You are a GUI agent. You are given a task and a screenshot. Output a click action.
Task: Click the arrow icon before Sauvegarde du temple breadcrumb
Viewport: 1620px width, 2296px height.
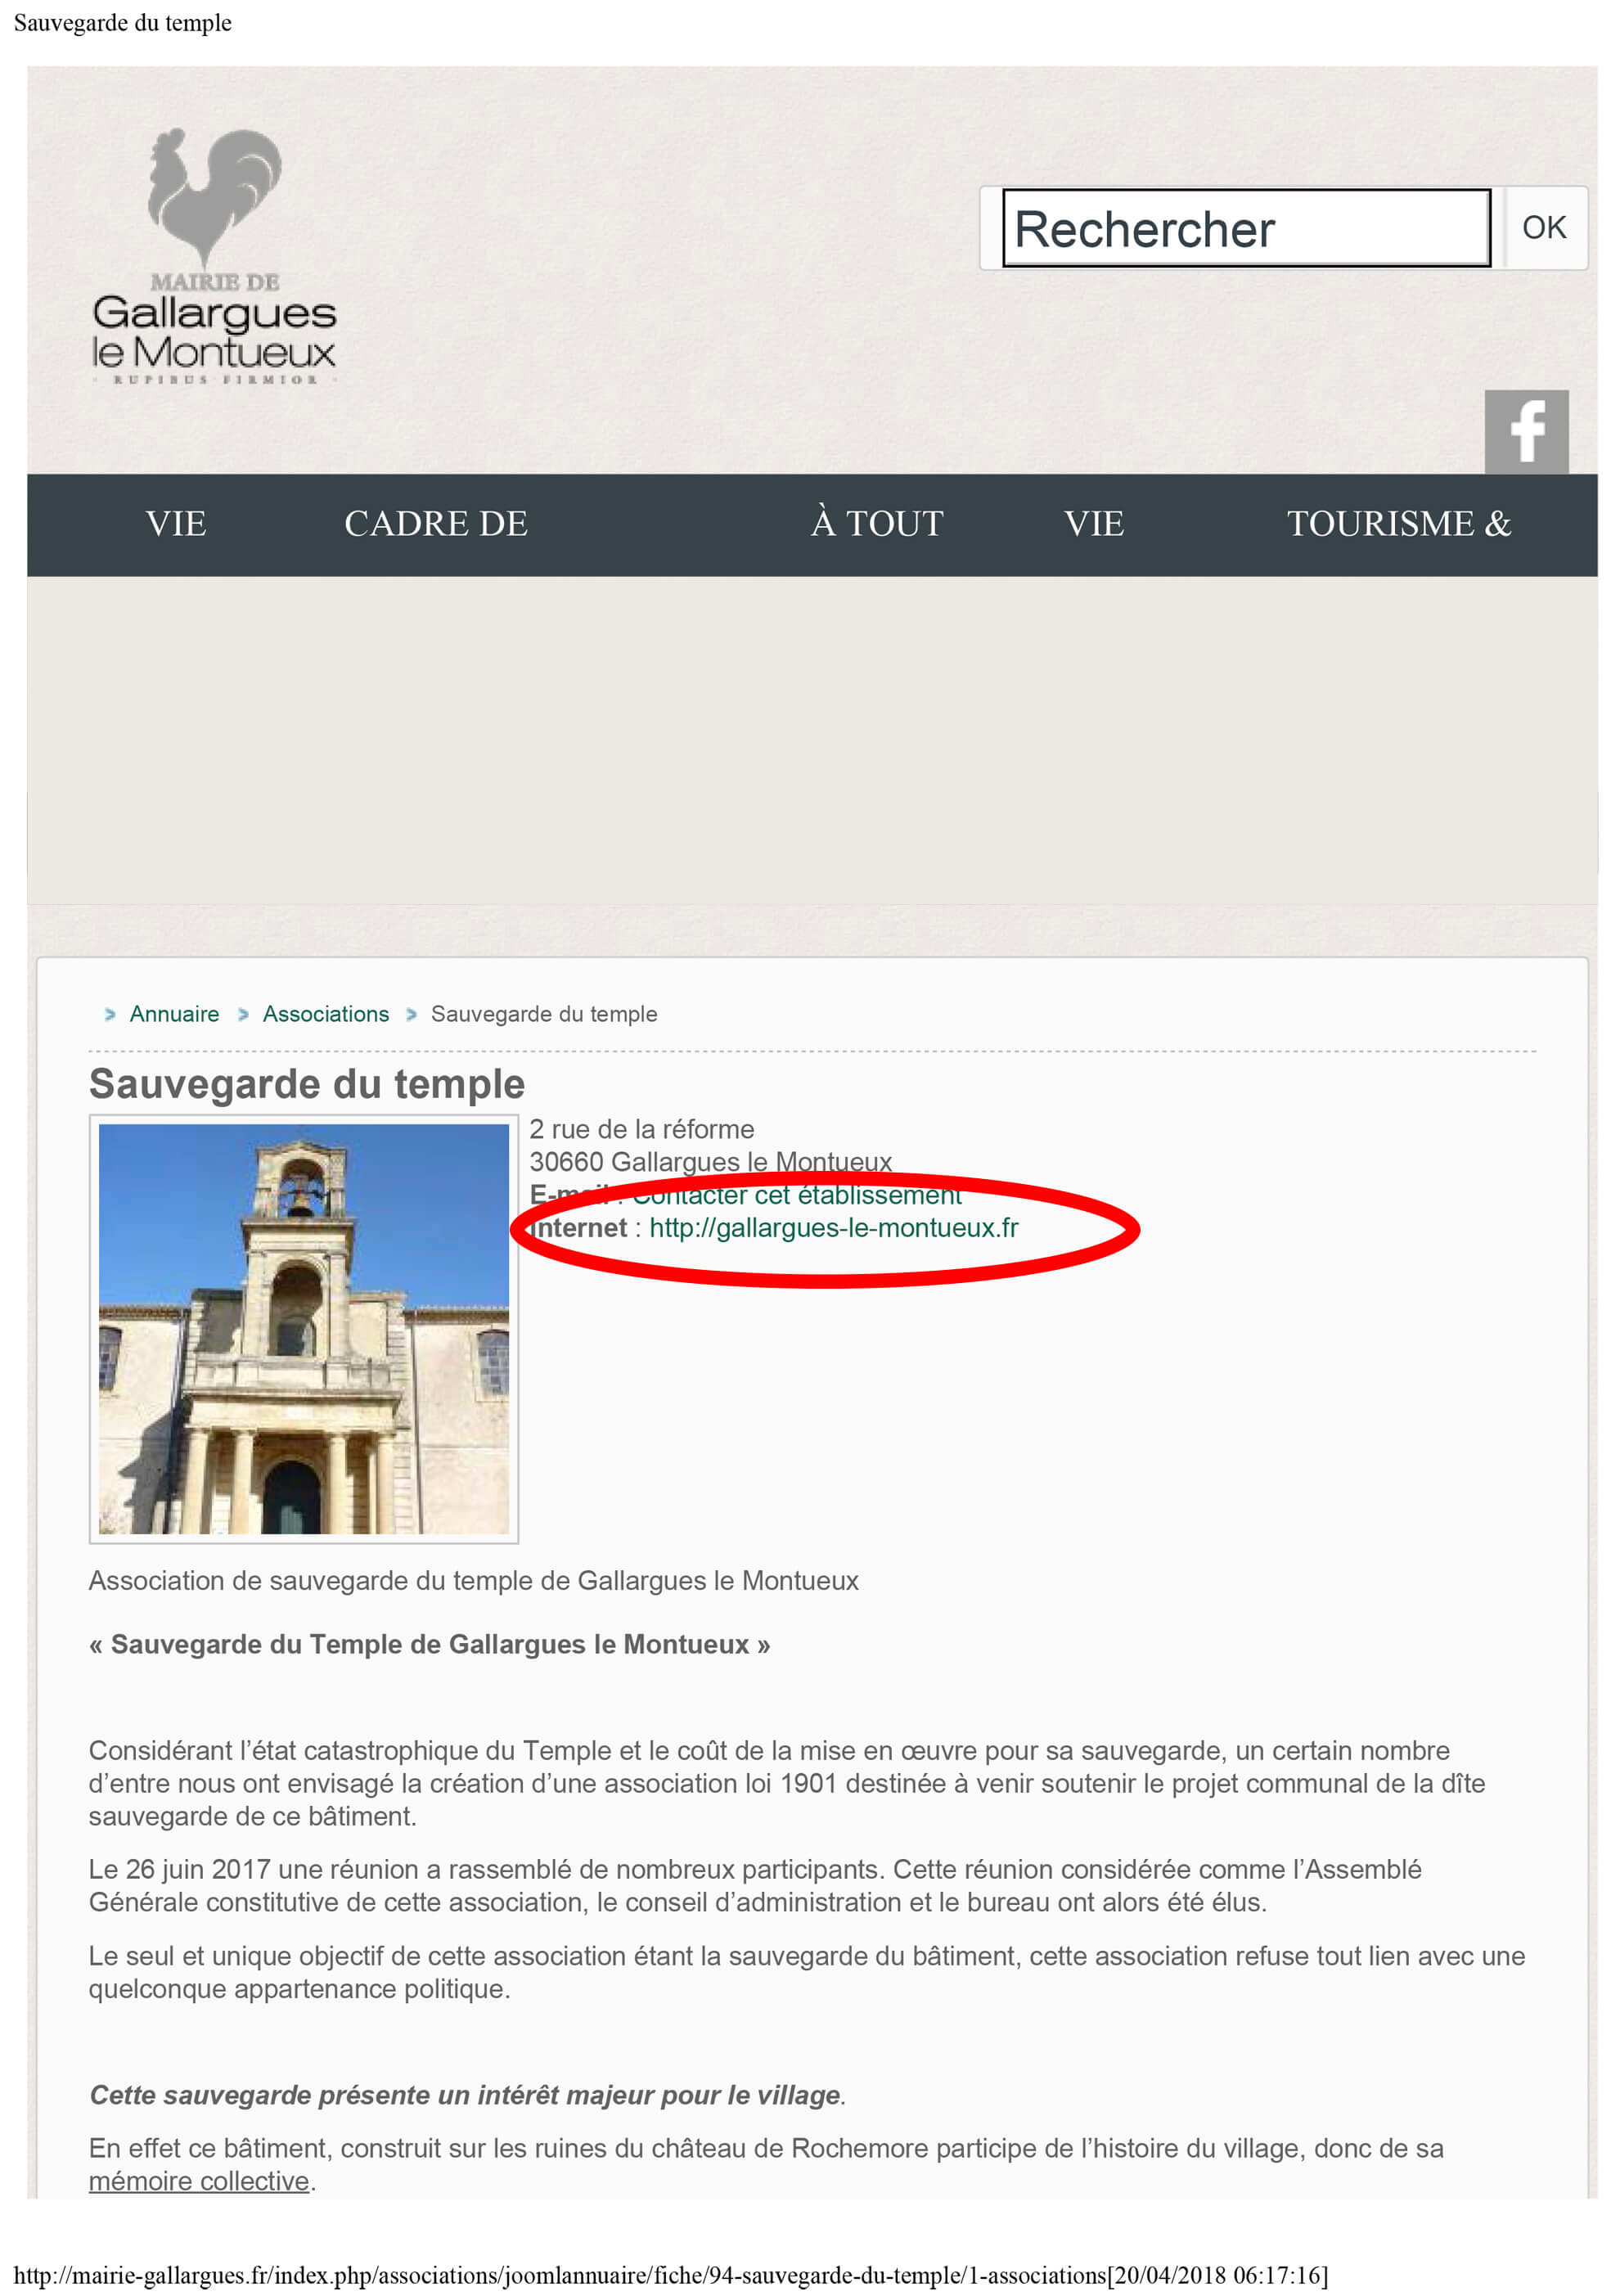(411, 1014)
